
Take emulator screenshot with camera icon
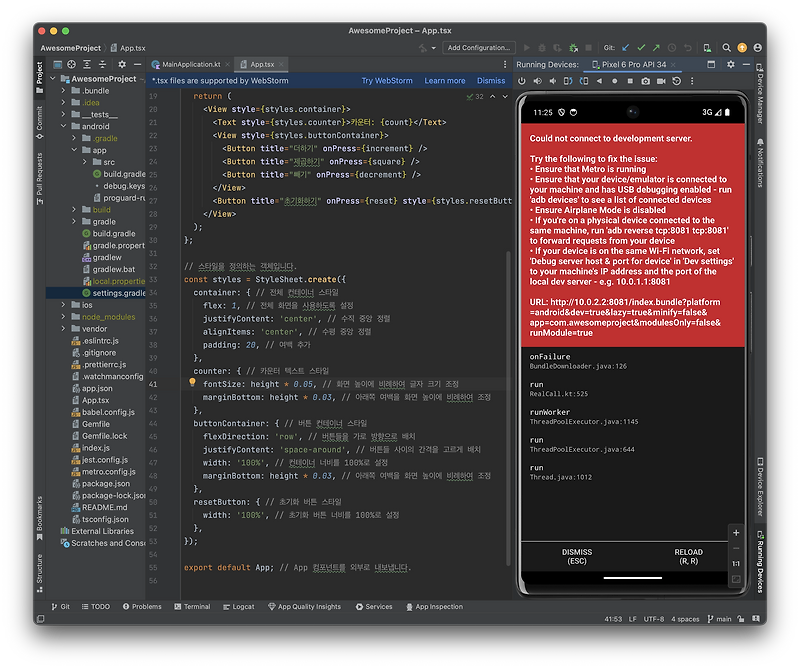[645, 81]
